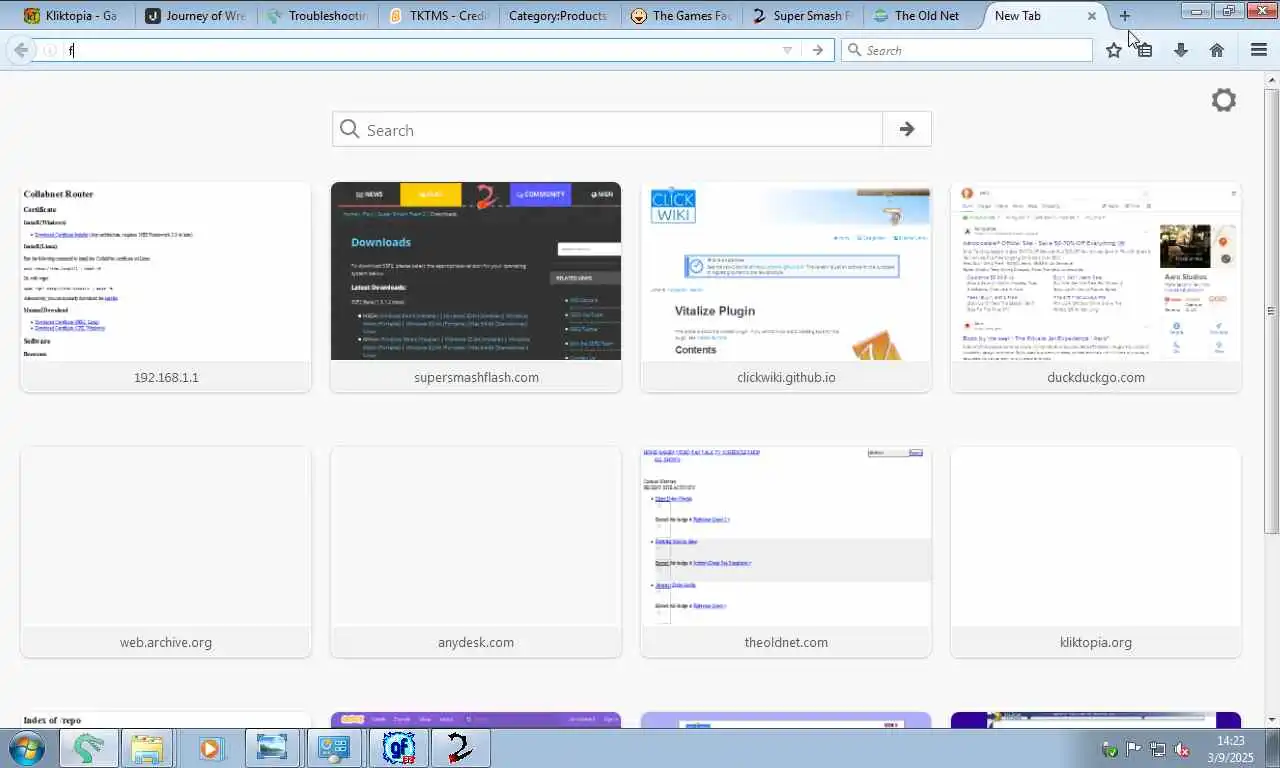The width and height of the screenshot is (1280, 768).
Task: Bookmark this page with the star
Action: (x=1114, y=50)
